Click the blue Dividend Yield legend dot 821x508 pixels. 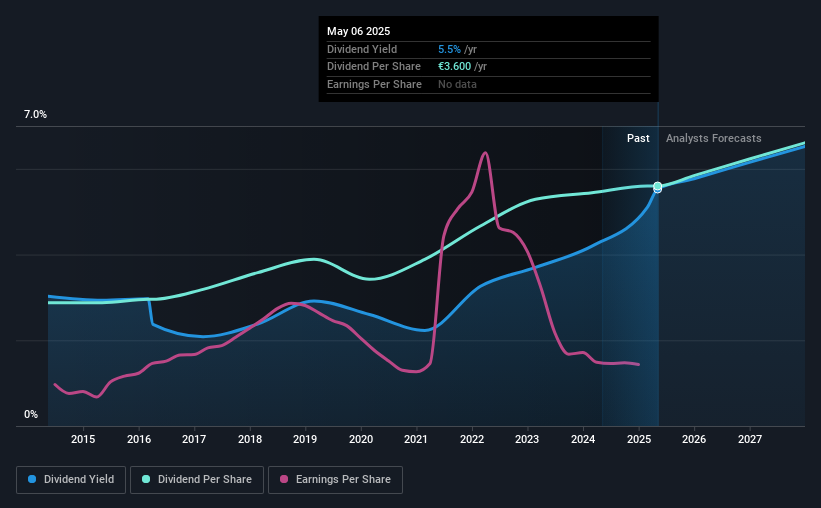click(x=32, y=479)
